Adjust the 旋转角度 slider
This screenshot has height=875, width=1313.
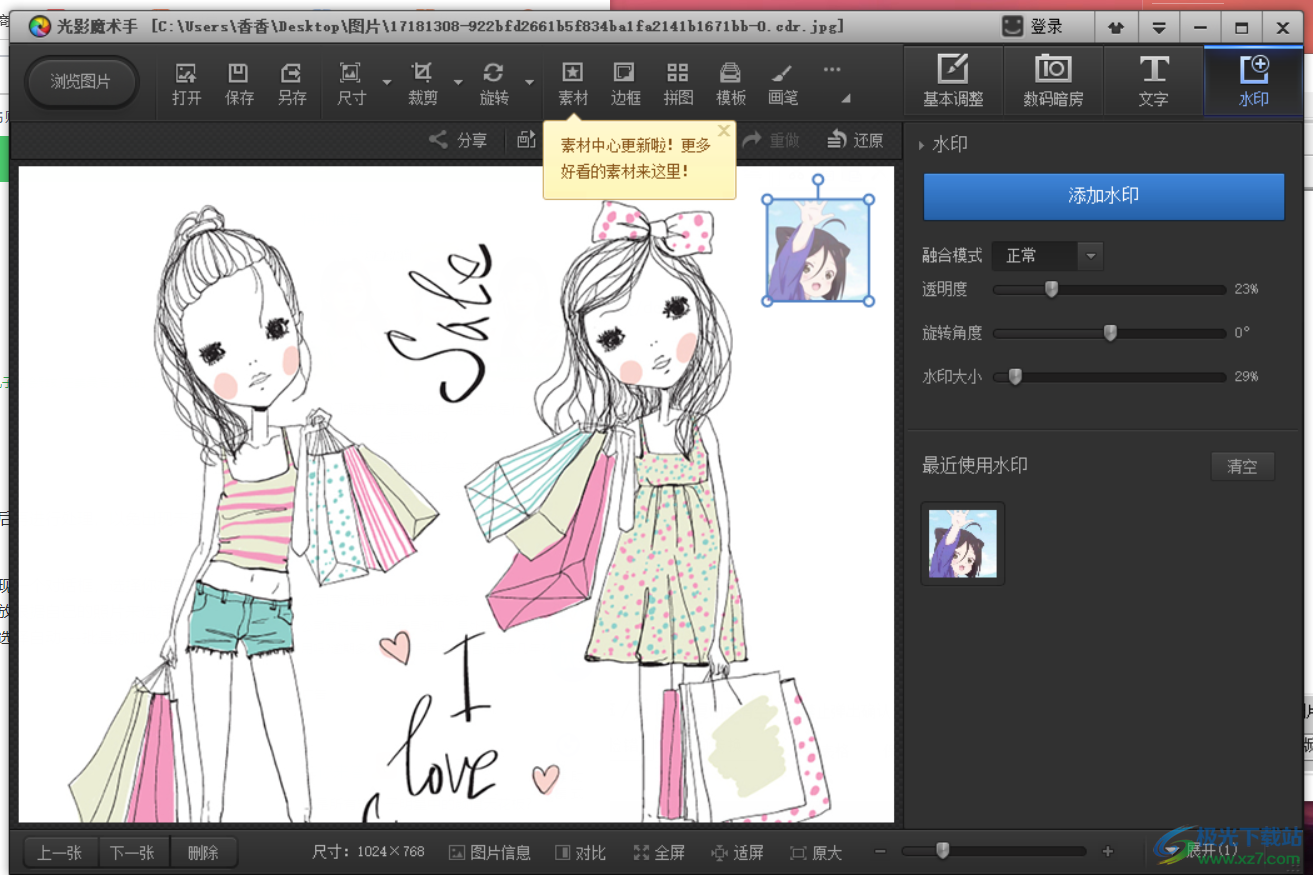click(x=1110, y=333)
